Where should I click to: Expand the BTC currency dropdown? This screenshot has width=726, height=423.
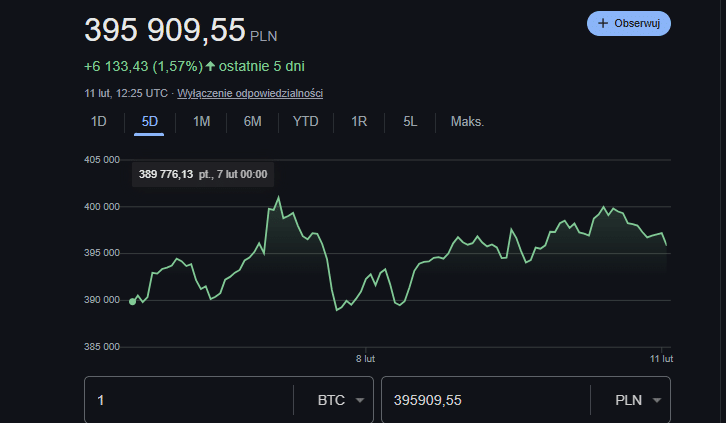point(341,400)
